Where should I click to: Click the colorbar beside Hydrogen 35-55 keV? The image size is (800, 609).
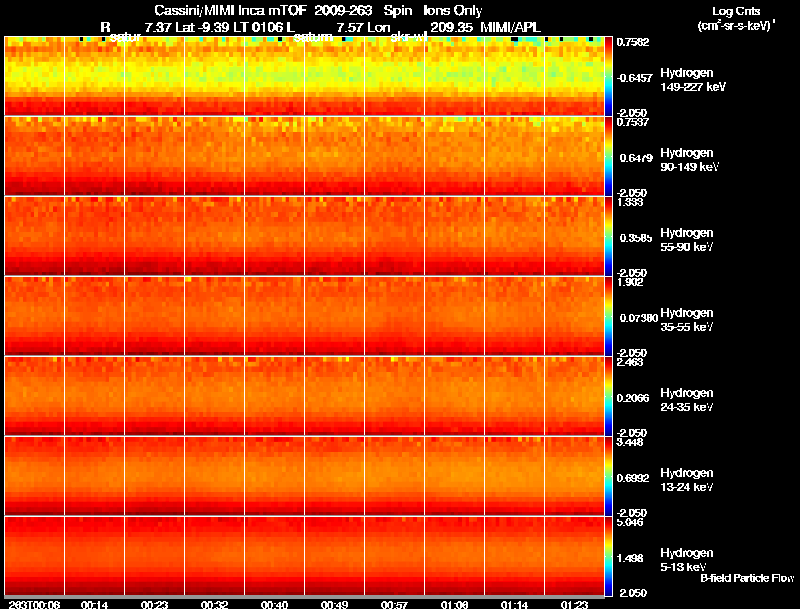(x=608, y=316)
